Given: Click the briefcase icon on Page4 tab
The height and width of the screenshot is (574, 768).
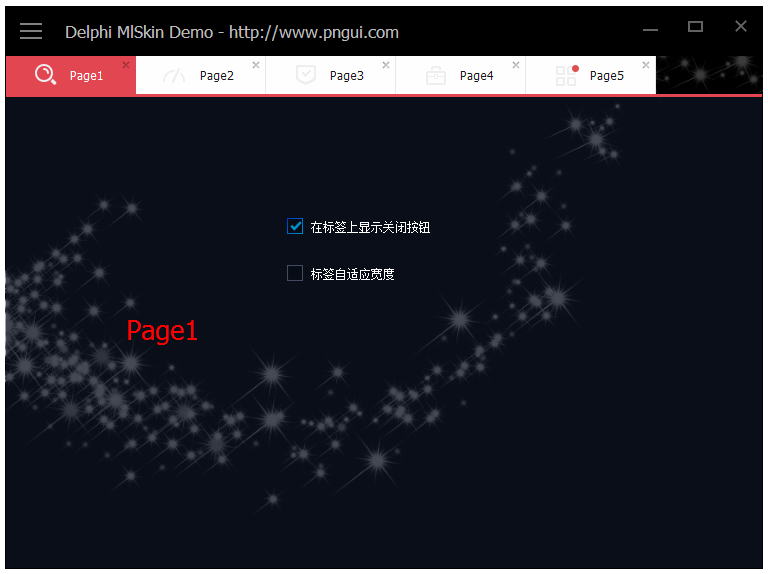Looking at the screenshot, I should point(436,75).
